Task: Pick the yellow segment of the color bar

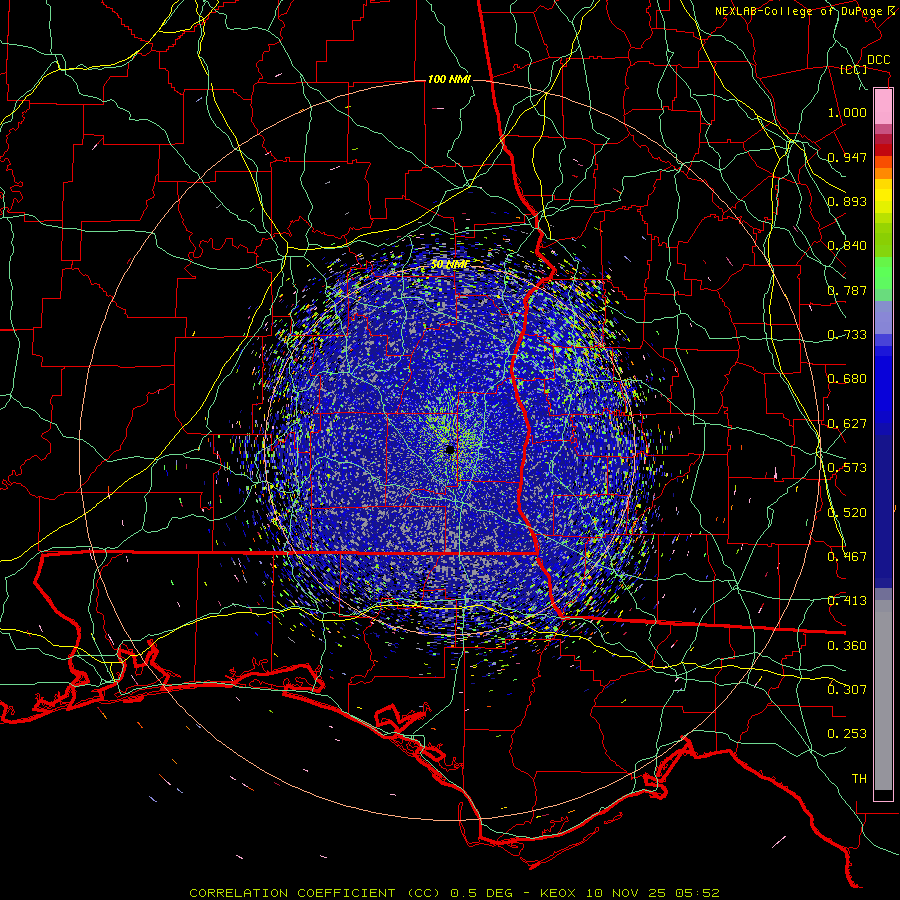Action: (x=883, y=196)
